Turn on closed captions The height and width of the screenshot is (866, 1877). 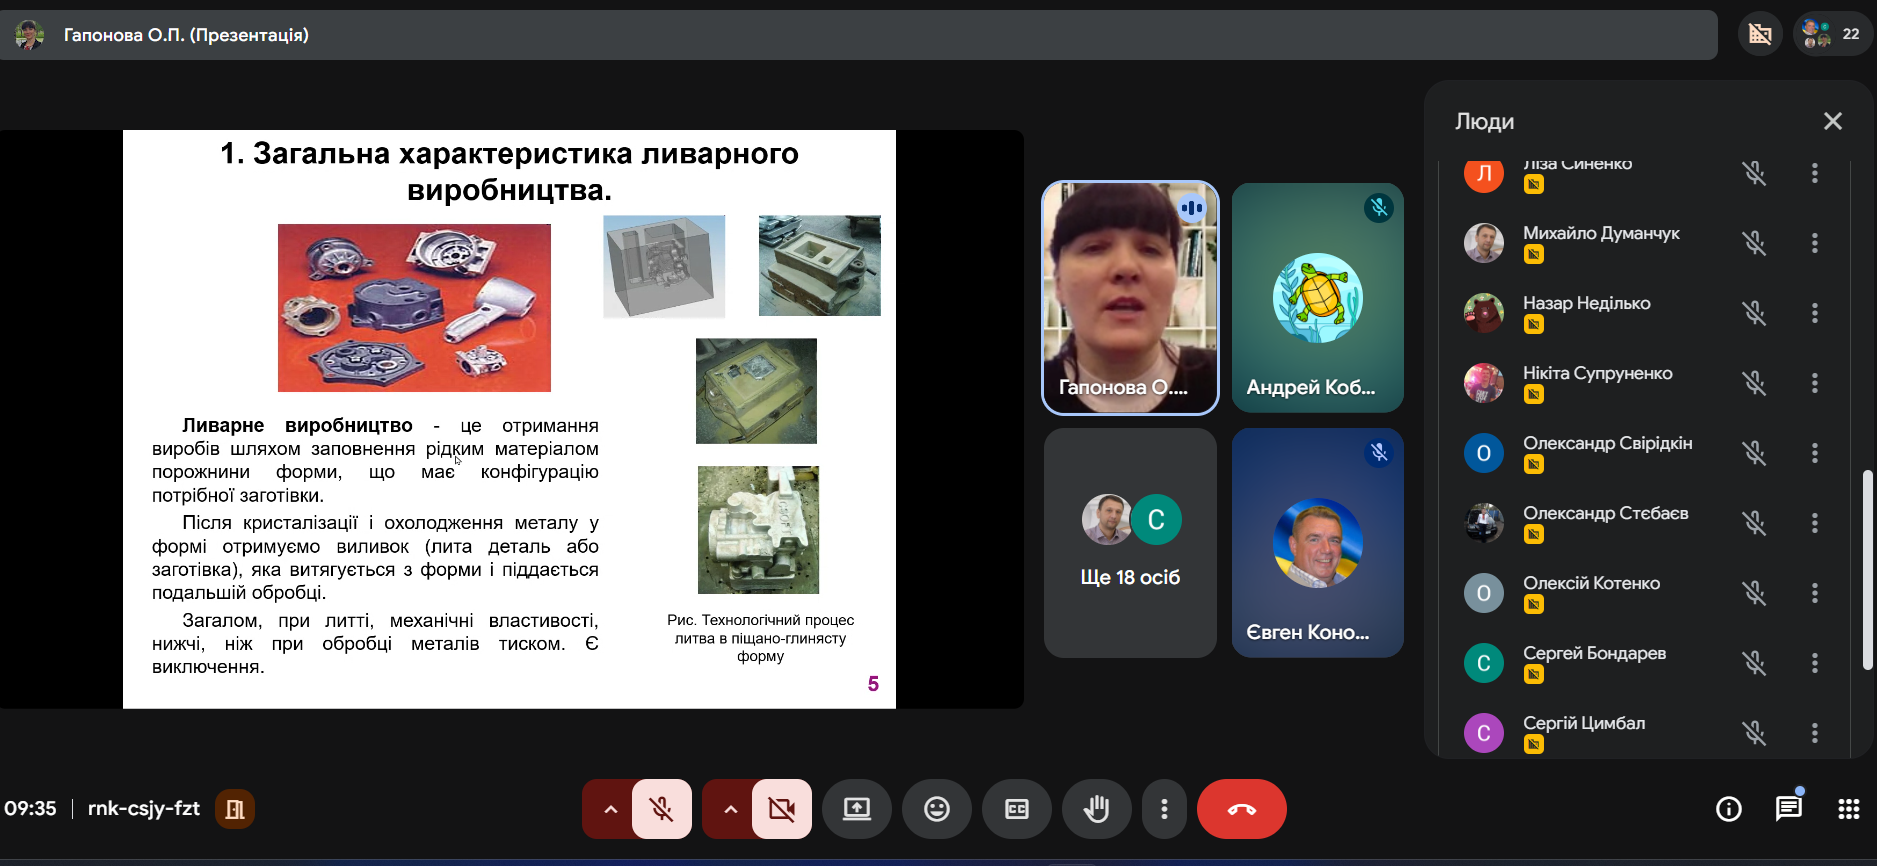pyautogui.click(x=1016, y=809)
